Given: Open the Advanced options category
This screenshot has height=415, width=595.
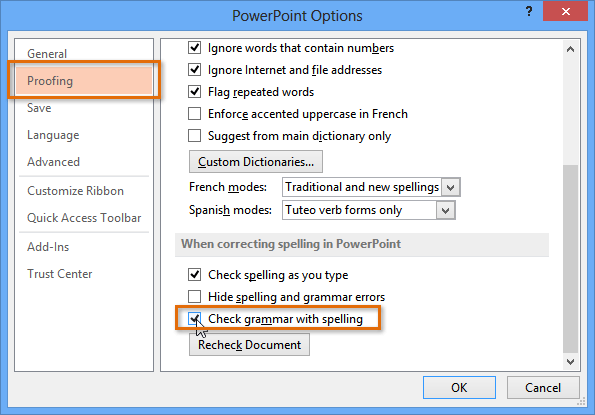Looking at the screenshot, I should click(84, 162).
